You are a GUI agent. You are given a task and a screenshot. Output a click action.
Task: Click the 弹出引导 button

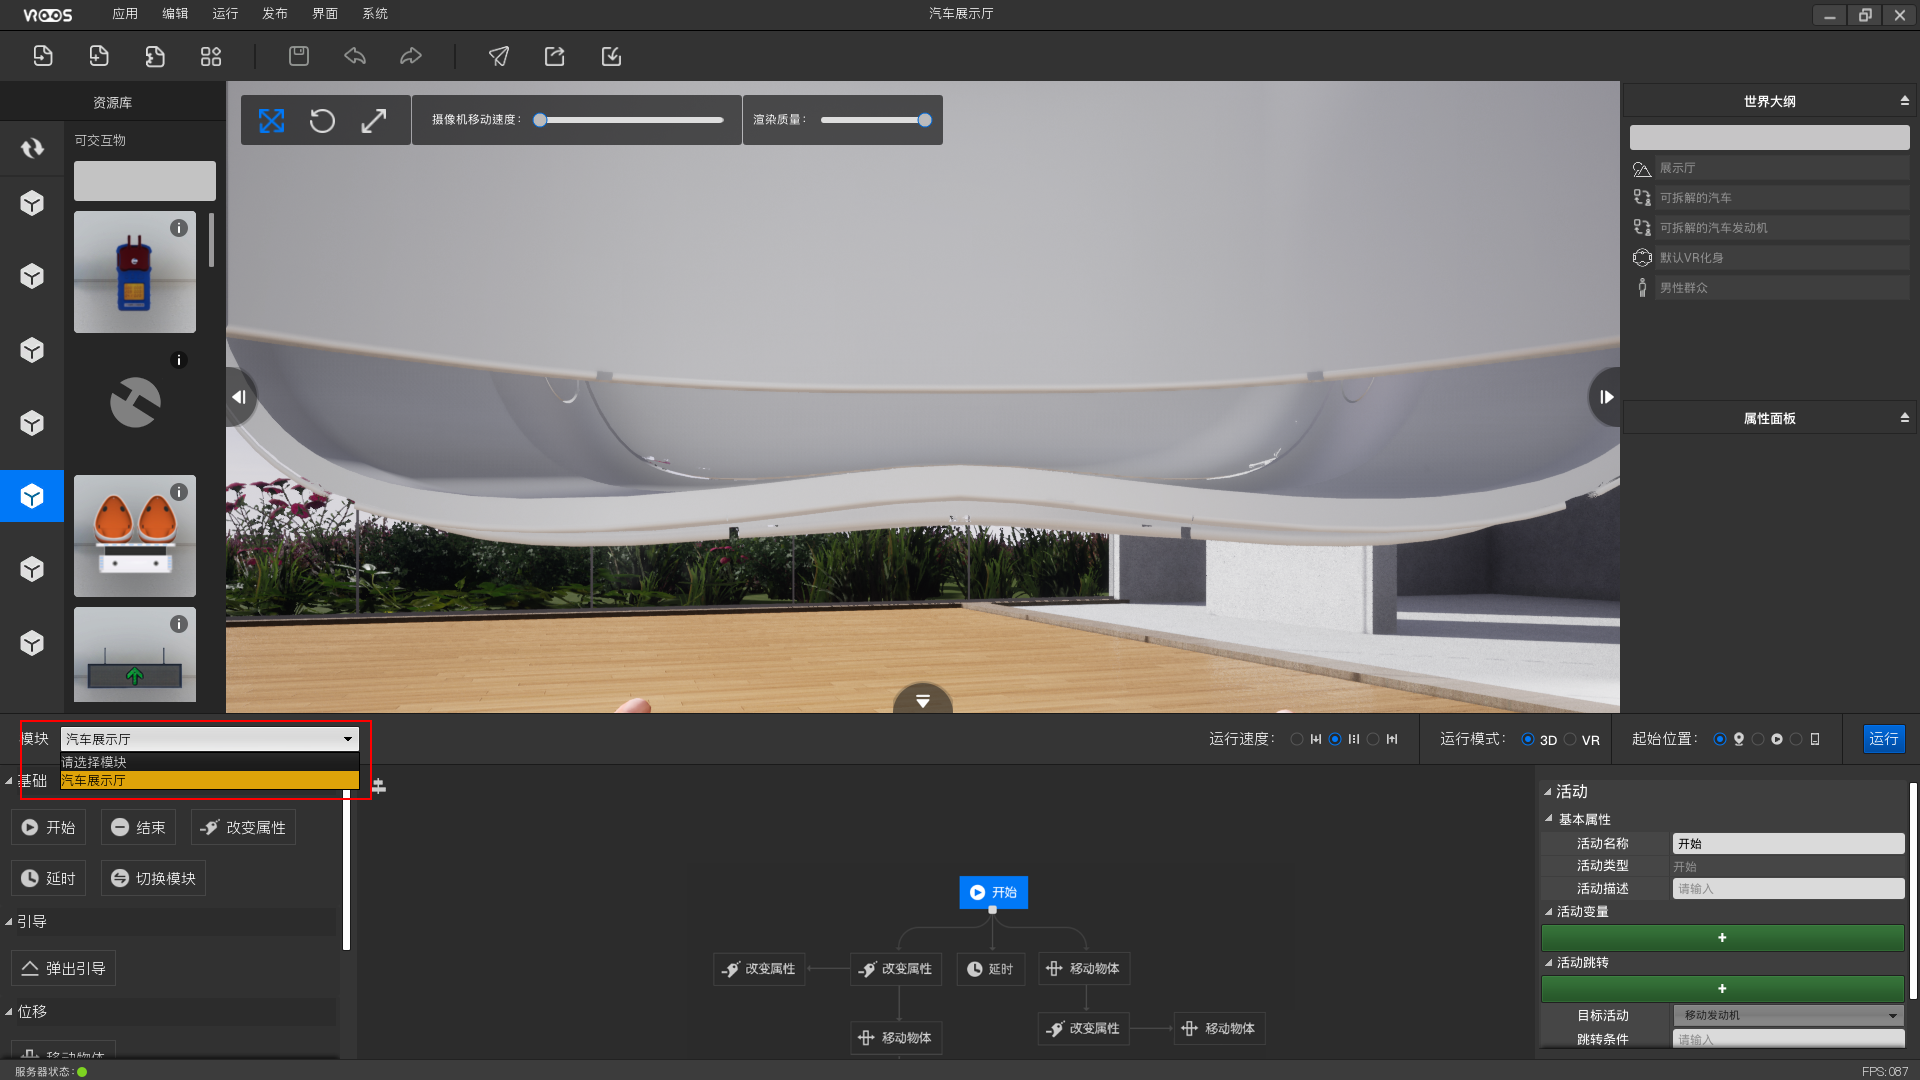[x=63, y=968]
